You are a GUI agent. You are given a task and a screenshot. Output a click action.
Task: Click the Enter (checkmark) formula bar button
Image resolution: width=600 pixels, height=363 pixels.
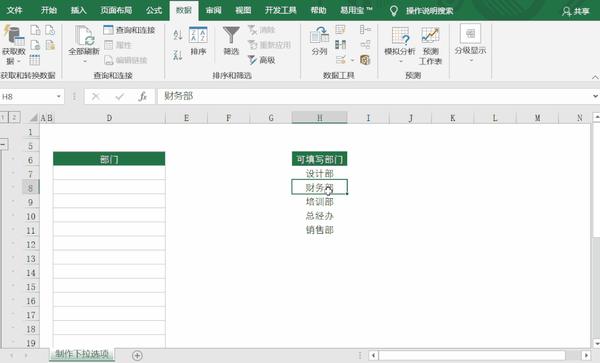[119, 96]
